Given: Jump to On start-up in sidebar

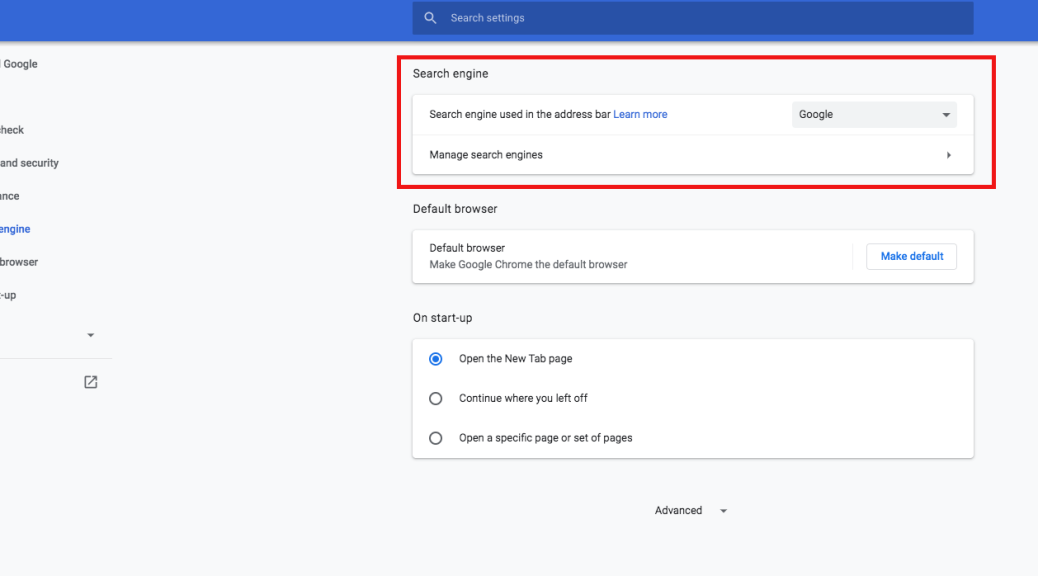Looking at the screenshot, I should tap(8, 295).
